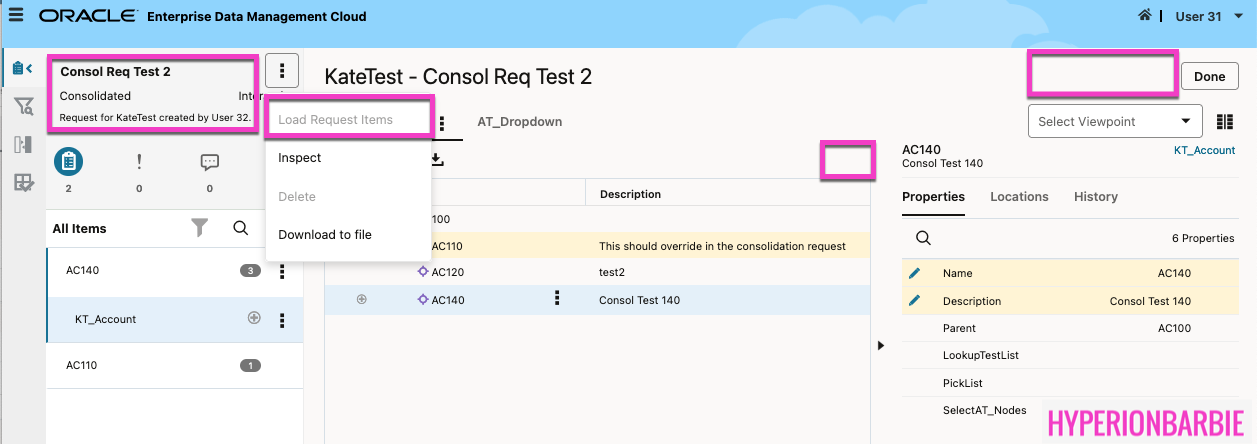This screenshot has height=444, width=1257.
Task: Toggle side-by-side layout columns icon
Action: 1225,121
